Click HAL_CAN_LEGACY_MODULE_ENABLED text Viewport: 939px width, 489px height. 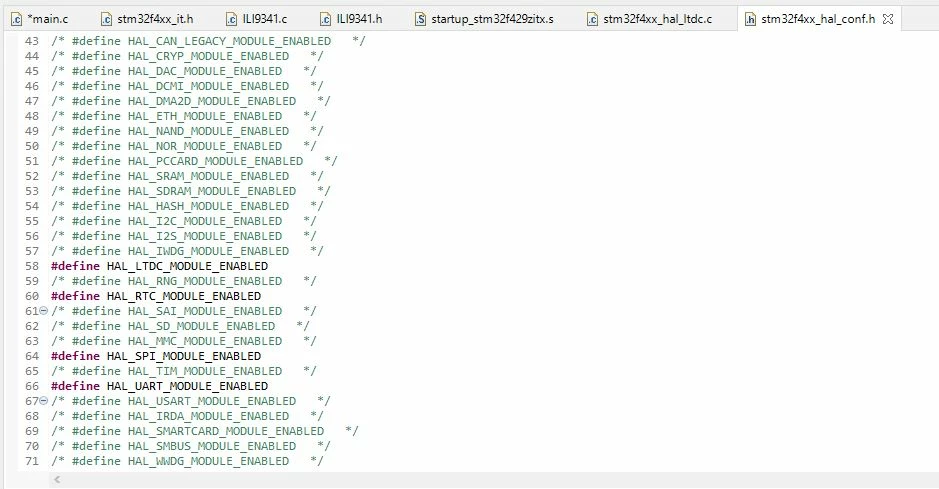pyautogui.click(x=229, y=41)
